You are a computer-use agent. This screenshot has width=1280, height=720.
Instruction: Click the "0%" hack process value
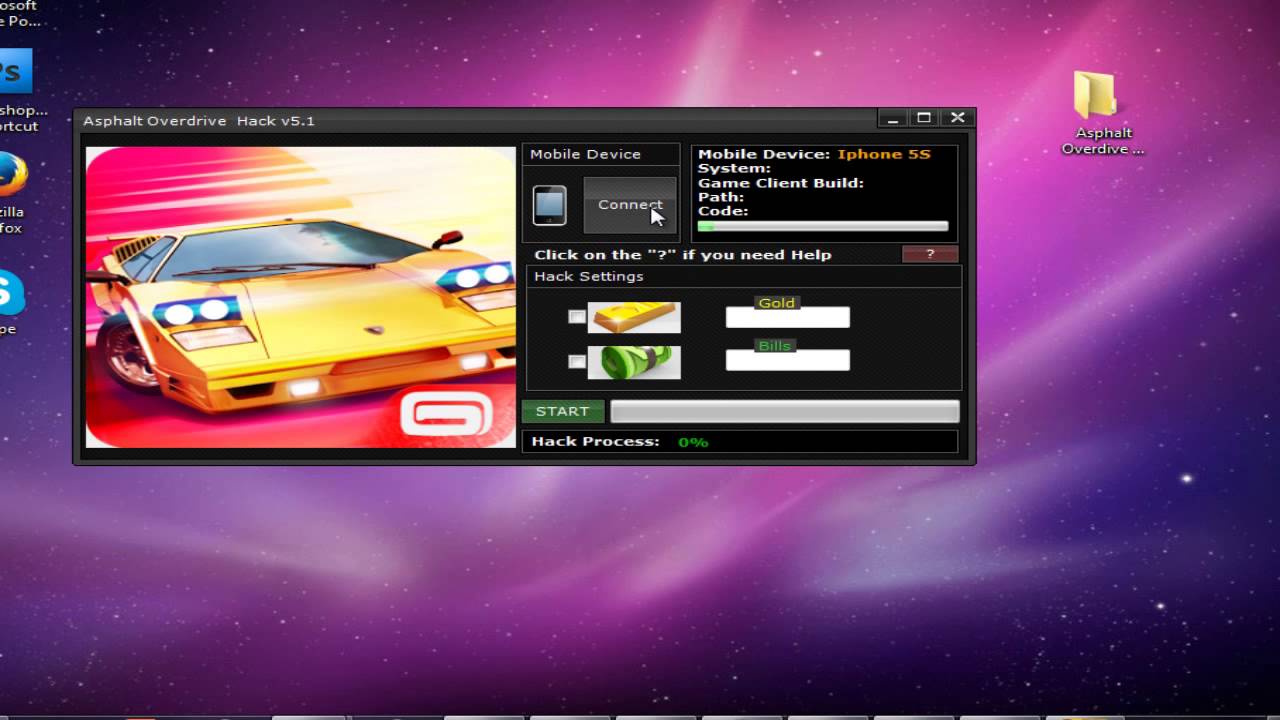[x=693, y=442]
